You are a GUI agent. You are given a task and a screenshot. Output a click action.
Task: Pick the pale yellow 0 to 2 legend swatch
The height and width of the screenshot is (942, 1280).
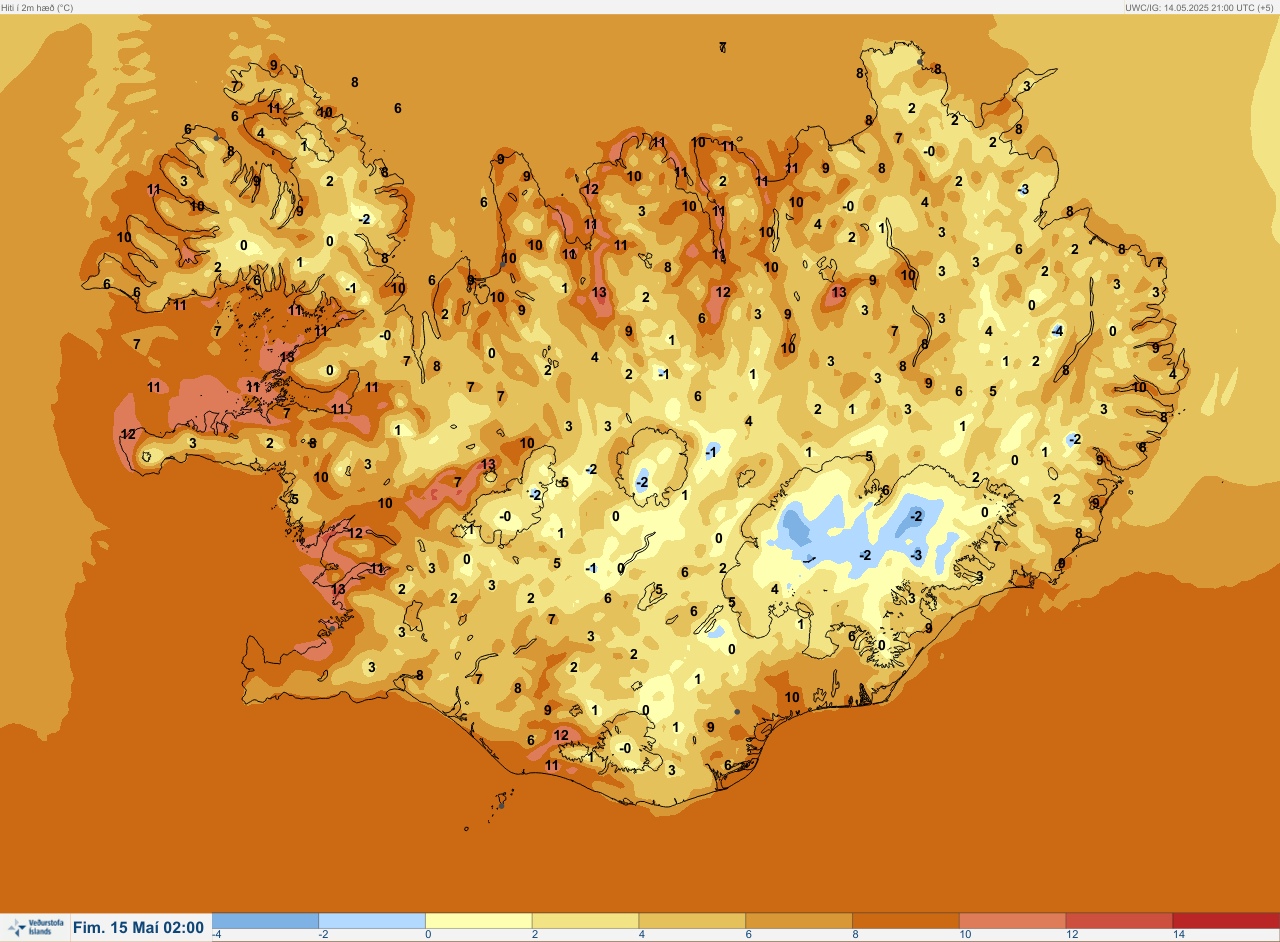tap(479, 921)
